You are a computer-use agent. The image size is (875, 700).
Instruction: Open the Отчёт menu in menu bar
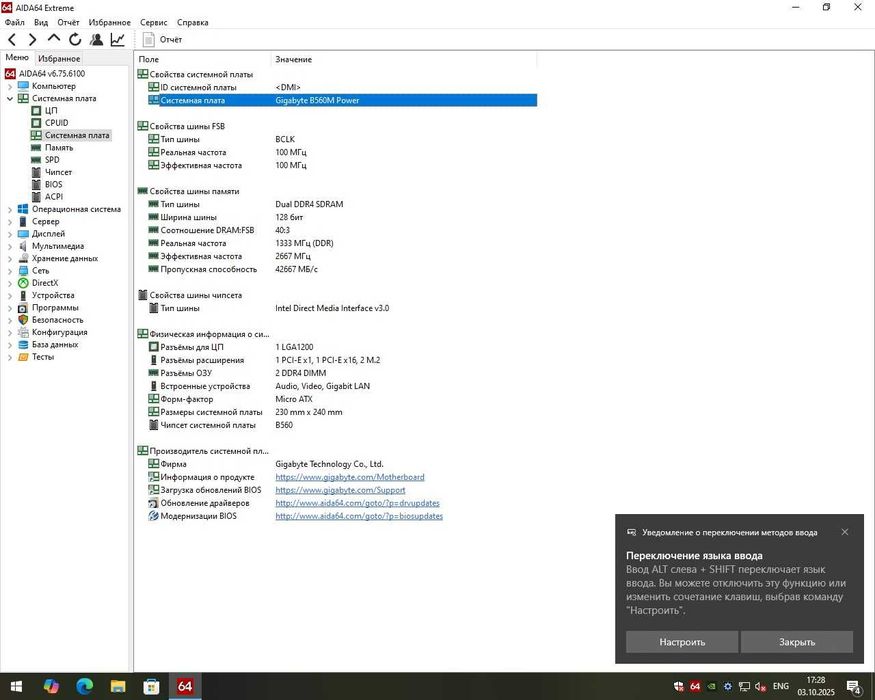pyautogui.click(x=68, y=22)
